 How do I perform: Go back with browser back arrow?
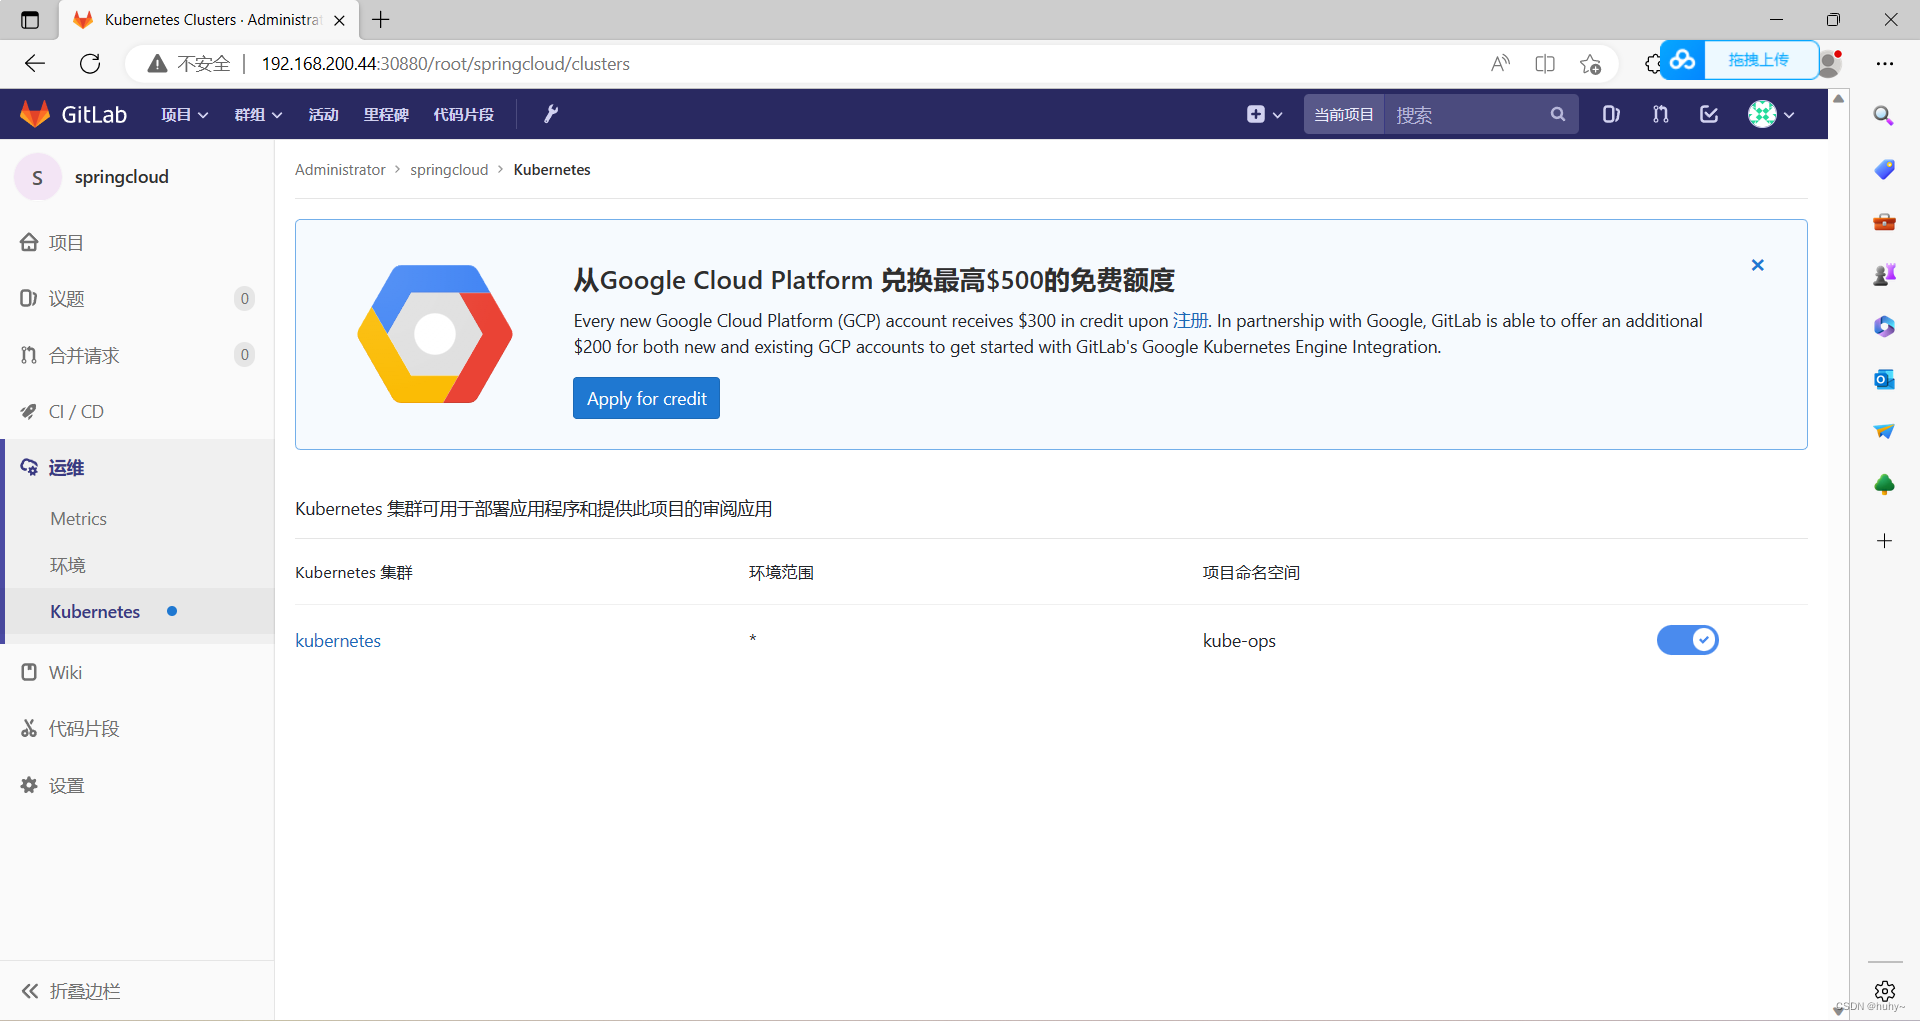click(x=35, y=64)
